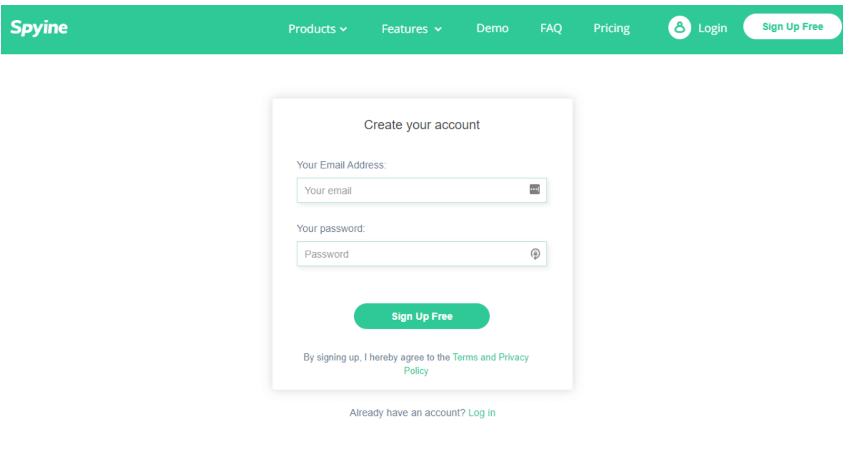This screenshot has width=845, height=452.
Task: Open the FAQ page
Action: click(551, 28)
